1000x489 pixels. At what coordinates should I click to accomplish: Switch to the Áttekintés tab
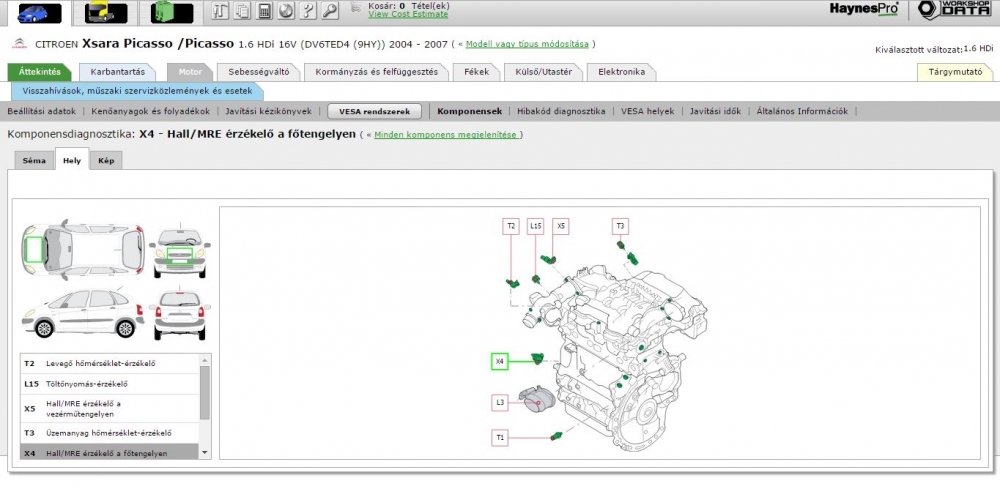(40, 72)
